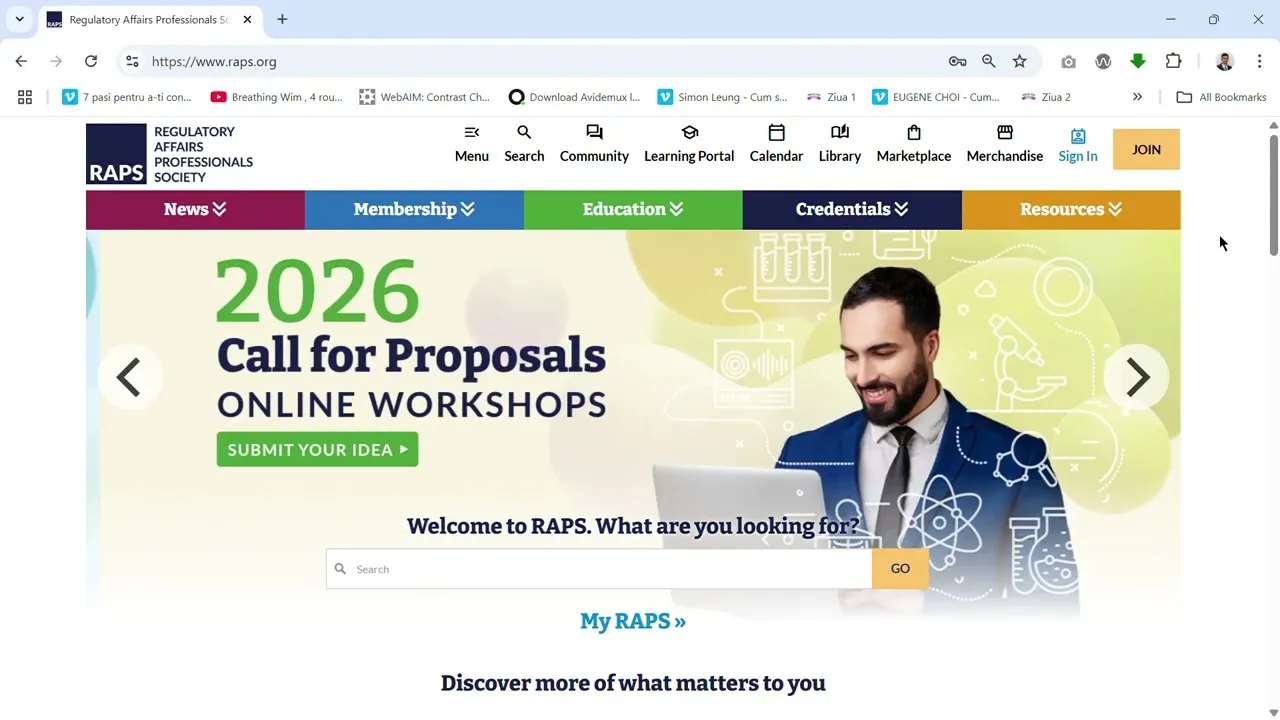Screen dimensions: 1280x720
Task: Open the Chrome profile avatar
Action: point(1224,61)
